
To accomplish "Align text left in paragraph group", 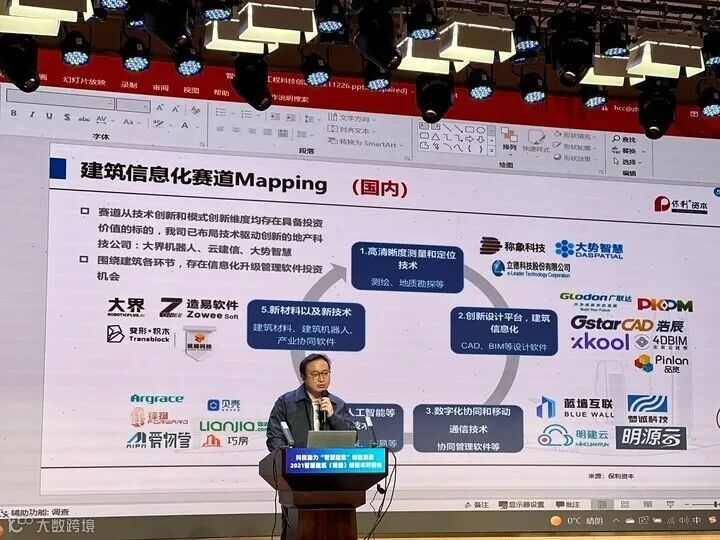I will 220,129.
